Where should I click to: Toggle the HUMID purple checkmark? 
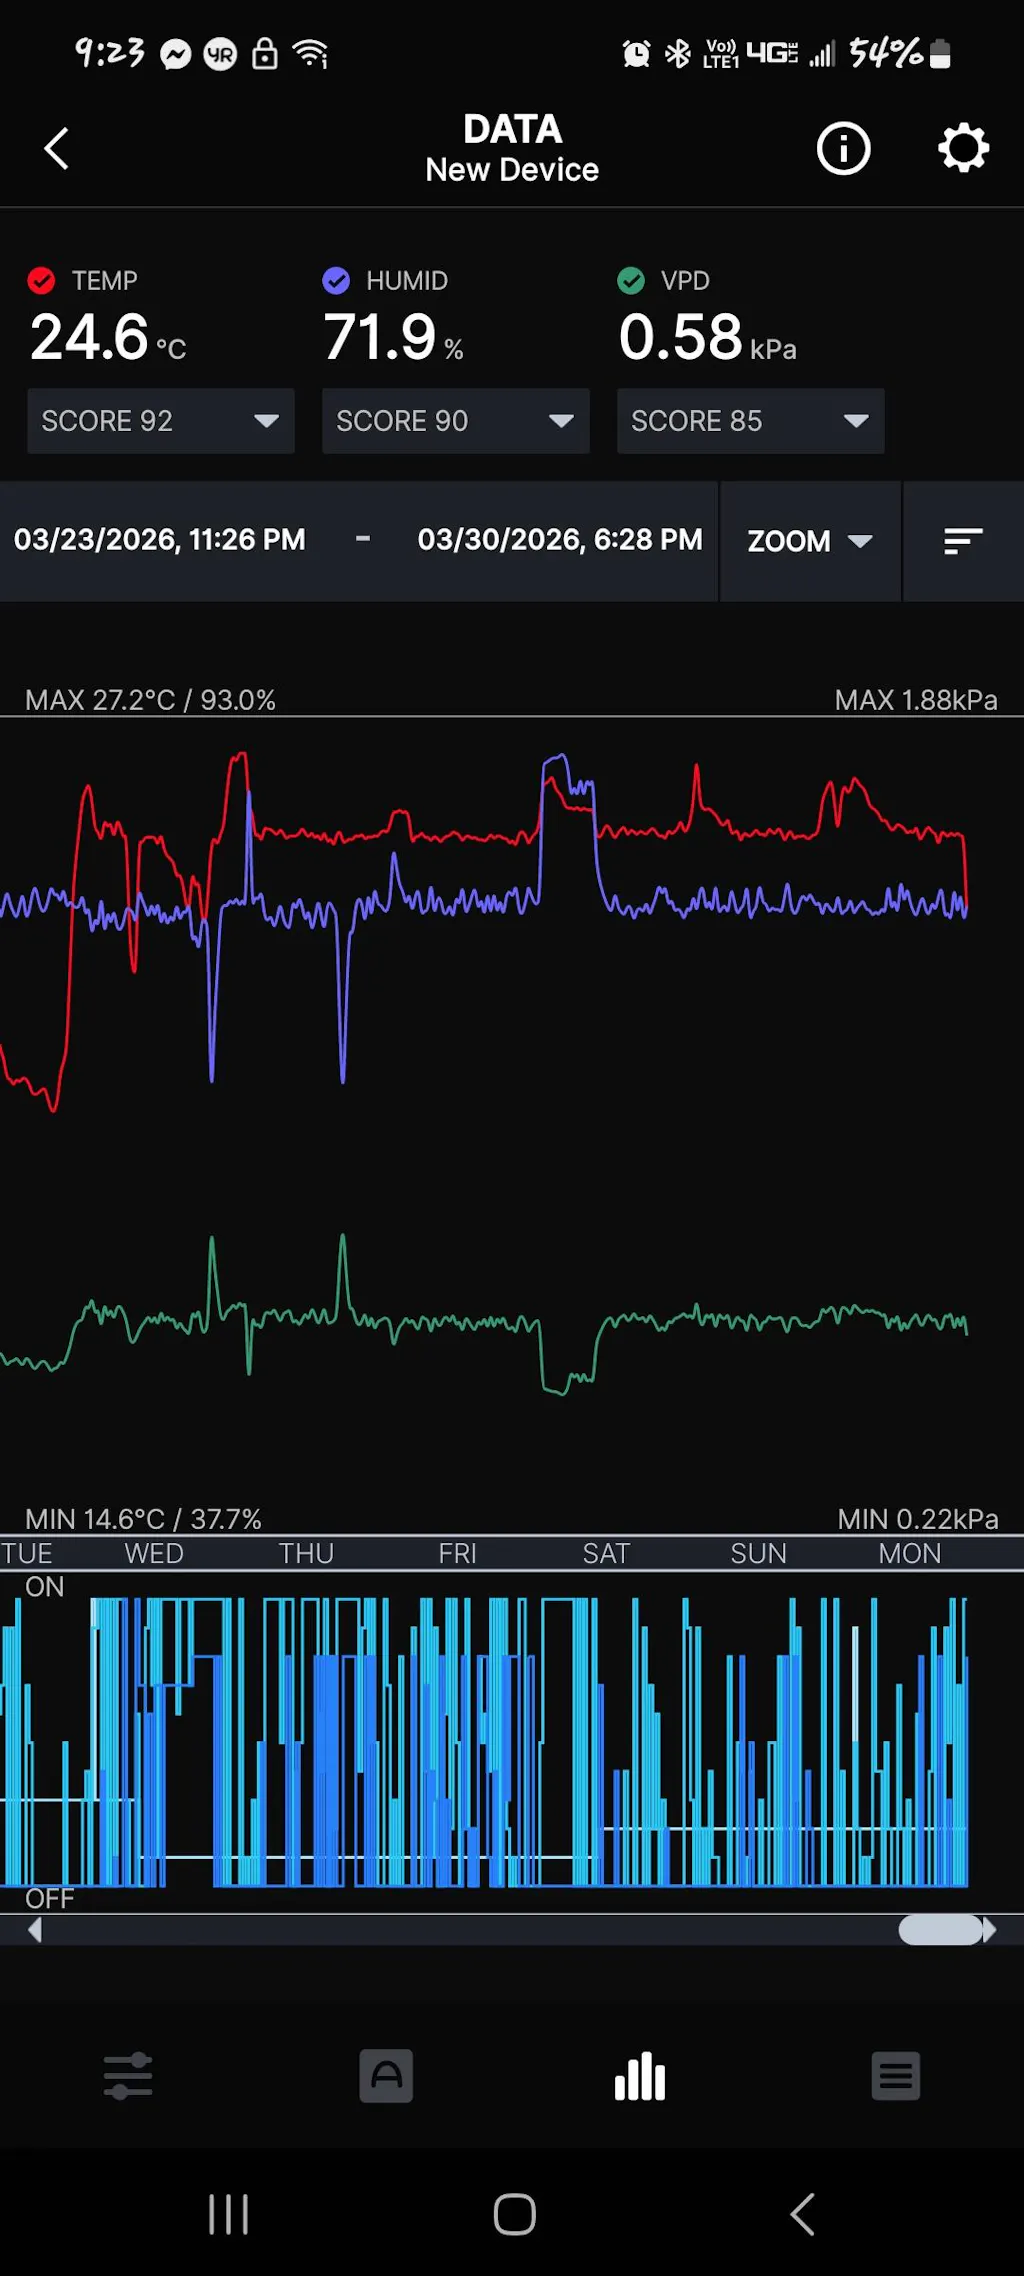click(x=336, y=281)
